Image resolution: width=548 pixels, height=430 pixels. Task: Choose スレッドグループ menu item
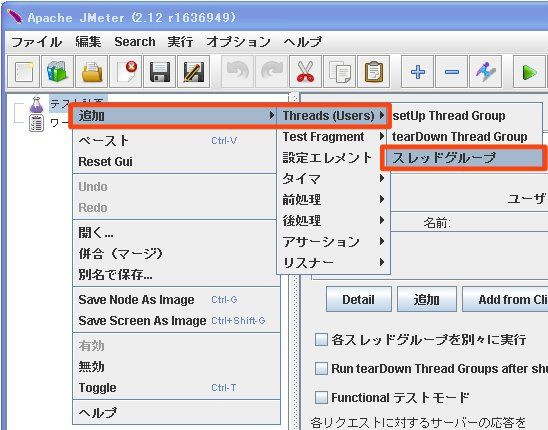click(x=465, y=158)
